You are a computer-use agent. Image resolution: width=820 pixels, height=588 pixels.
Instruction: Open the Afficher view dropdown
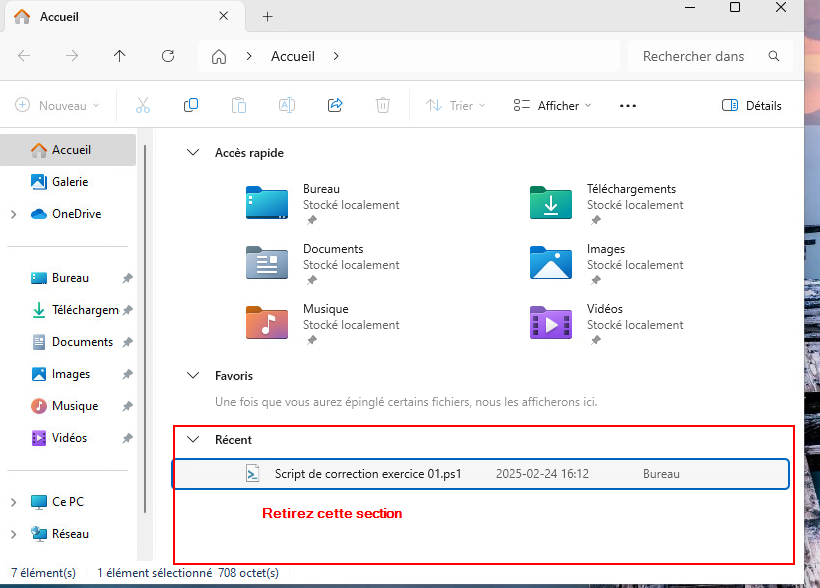click(552, 106)
